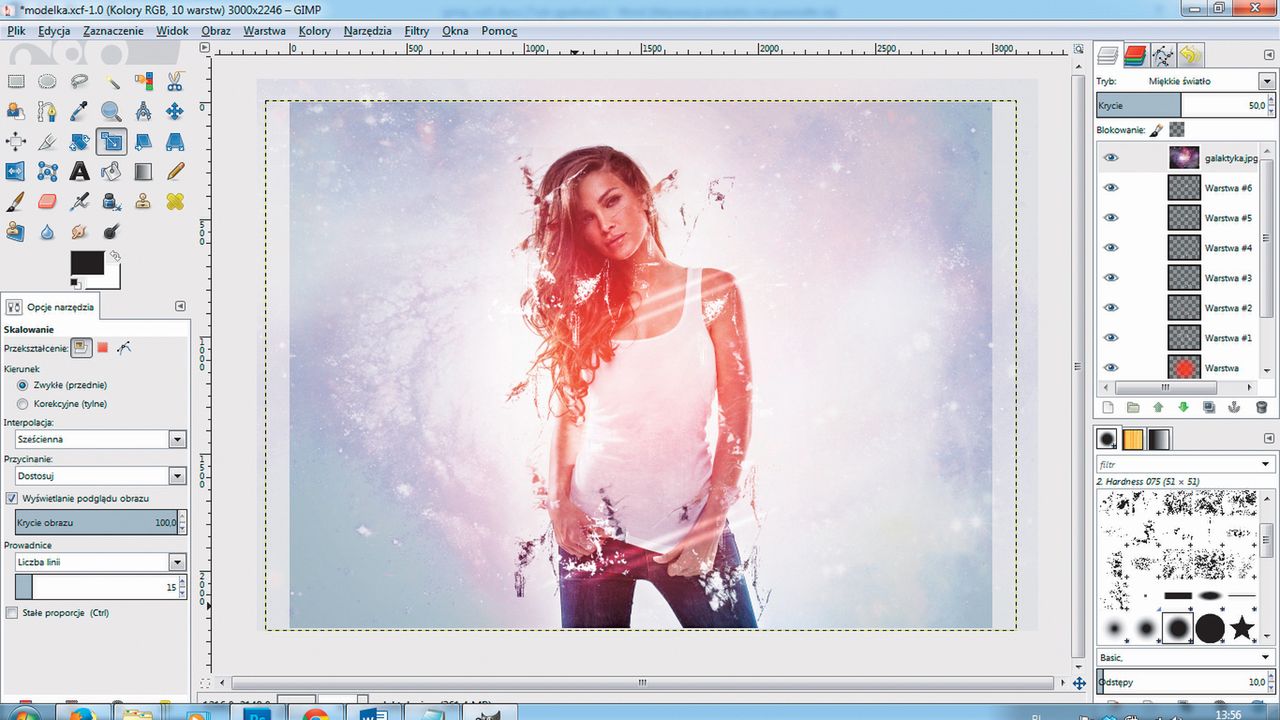Pick the Fuzzy Select magic wand
Image resolution: width=1280 pixels, height=720 pixels.
click(111, 82)
